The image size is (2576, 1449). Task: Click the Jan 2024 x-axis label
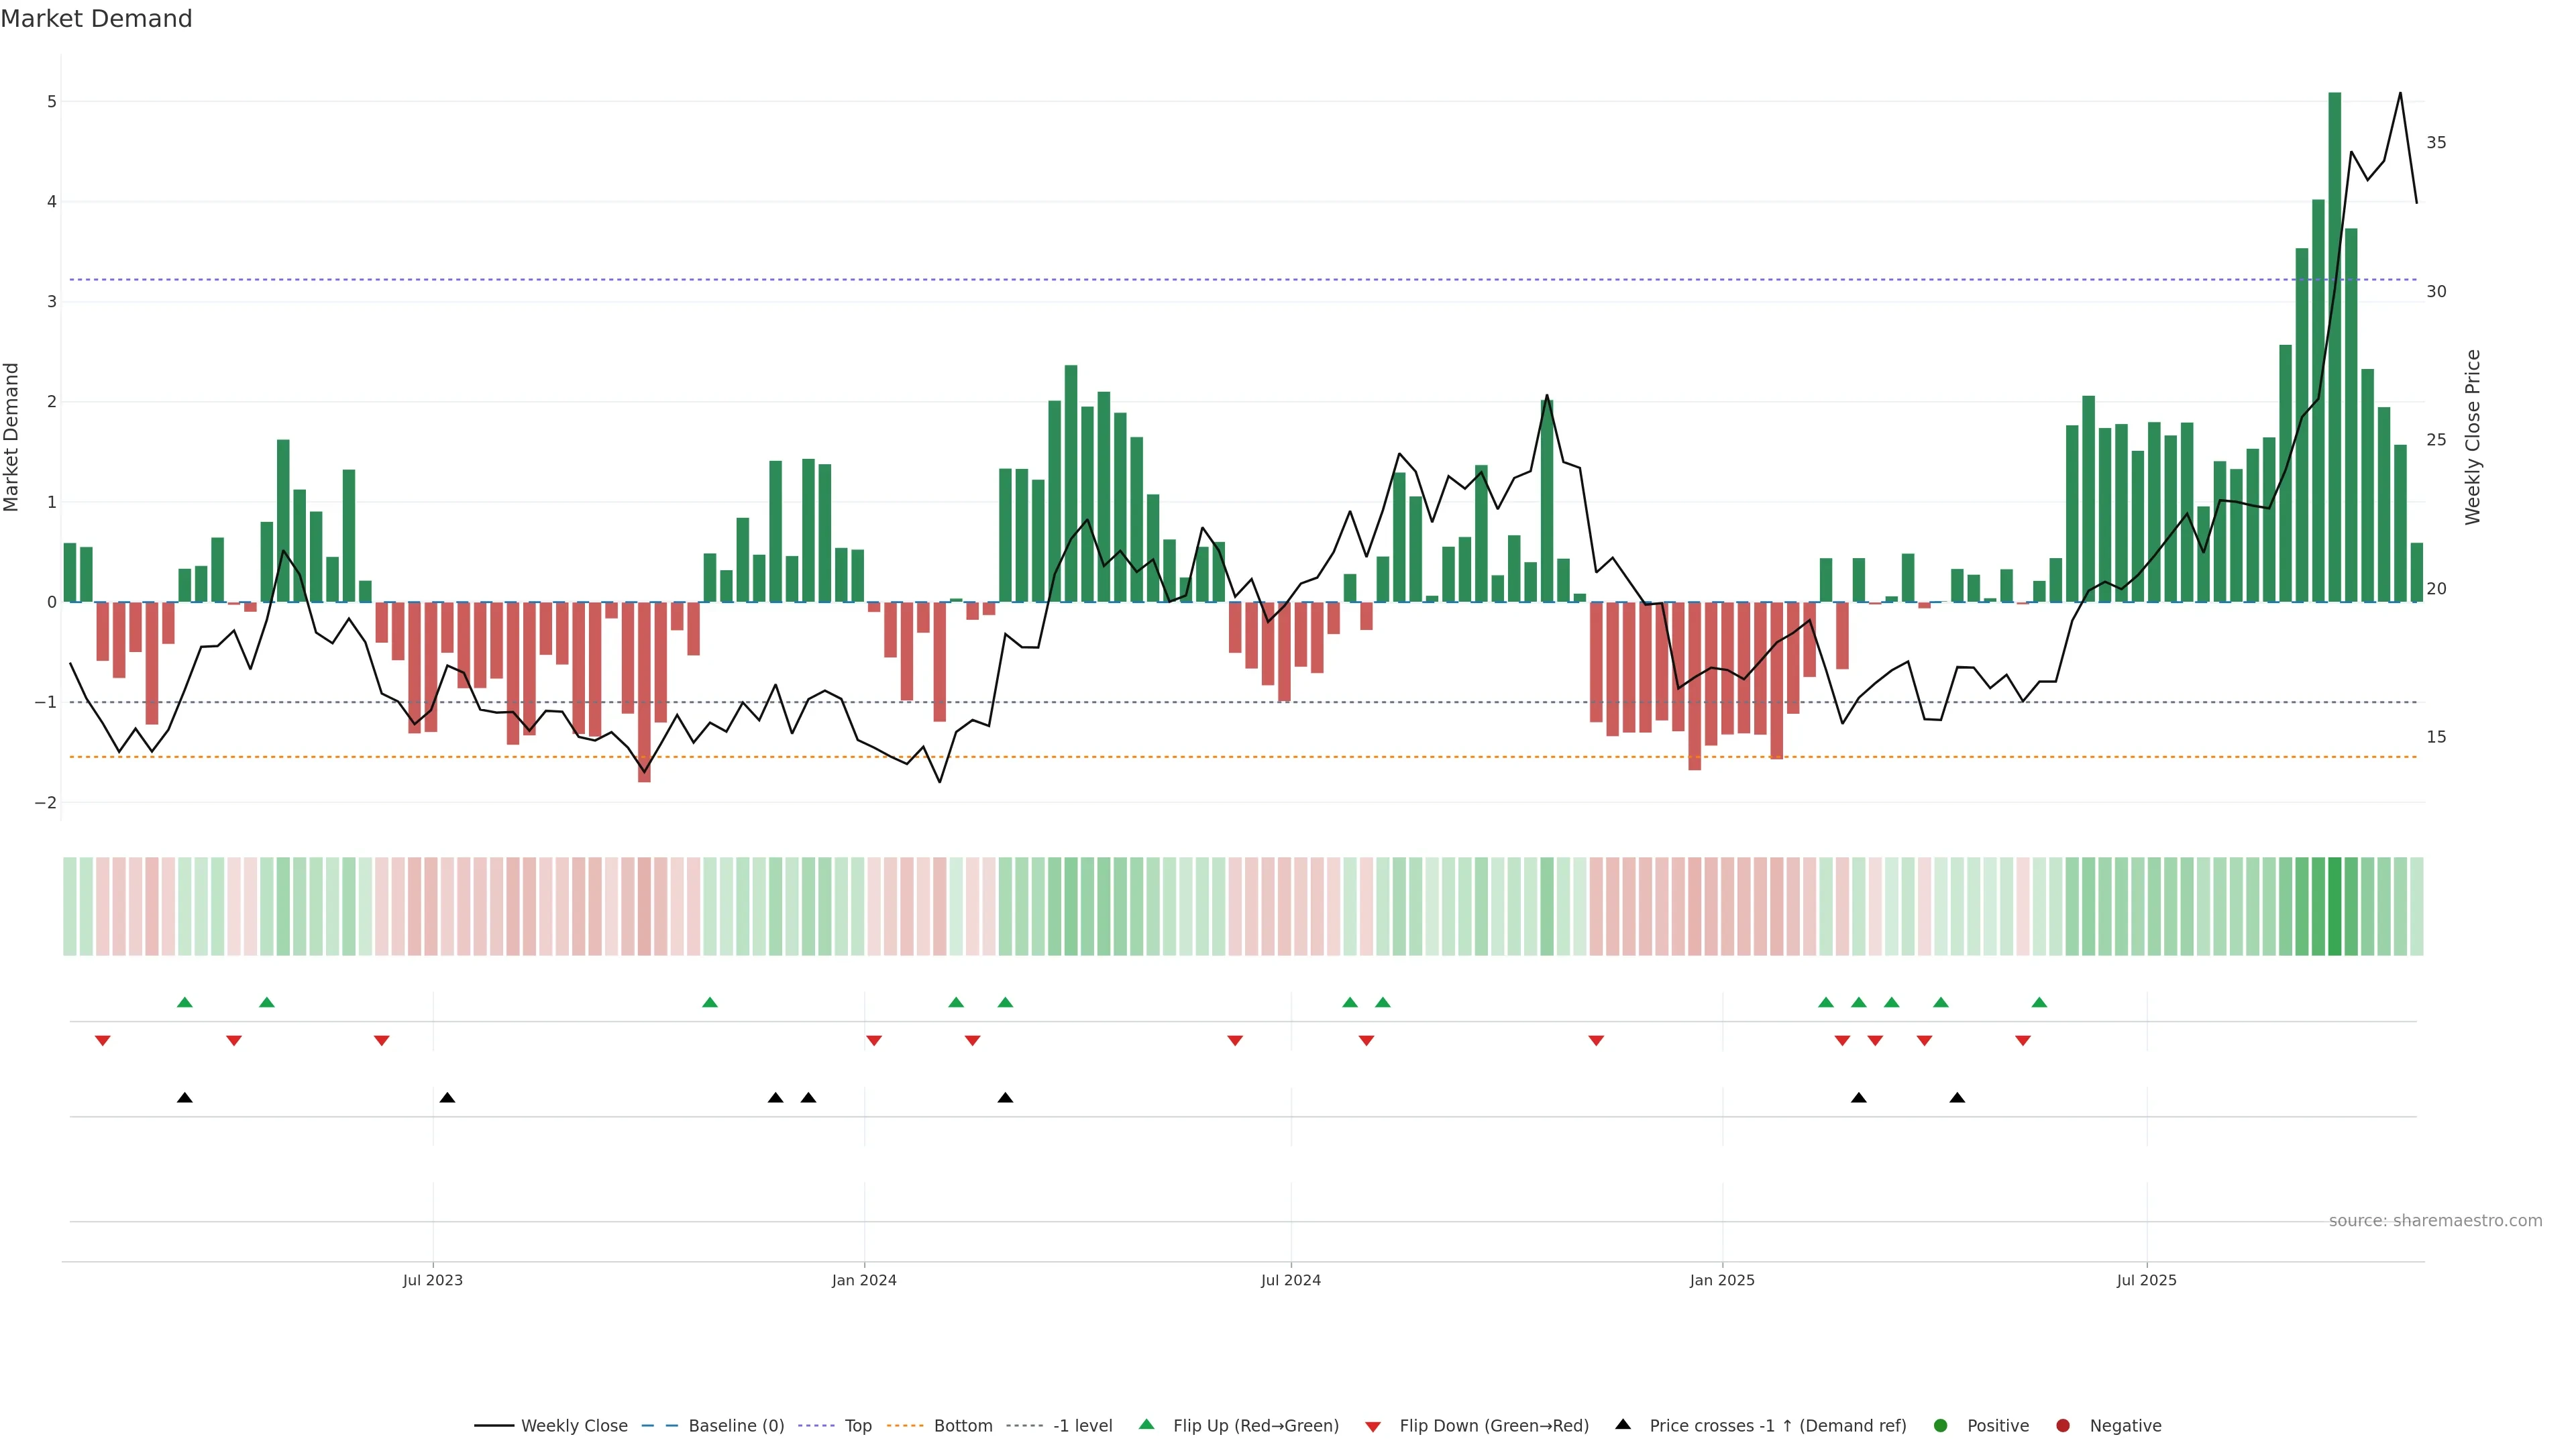(x=864, y=1280)
